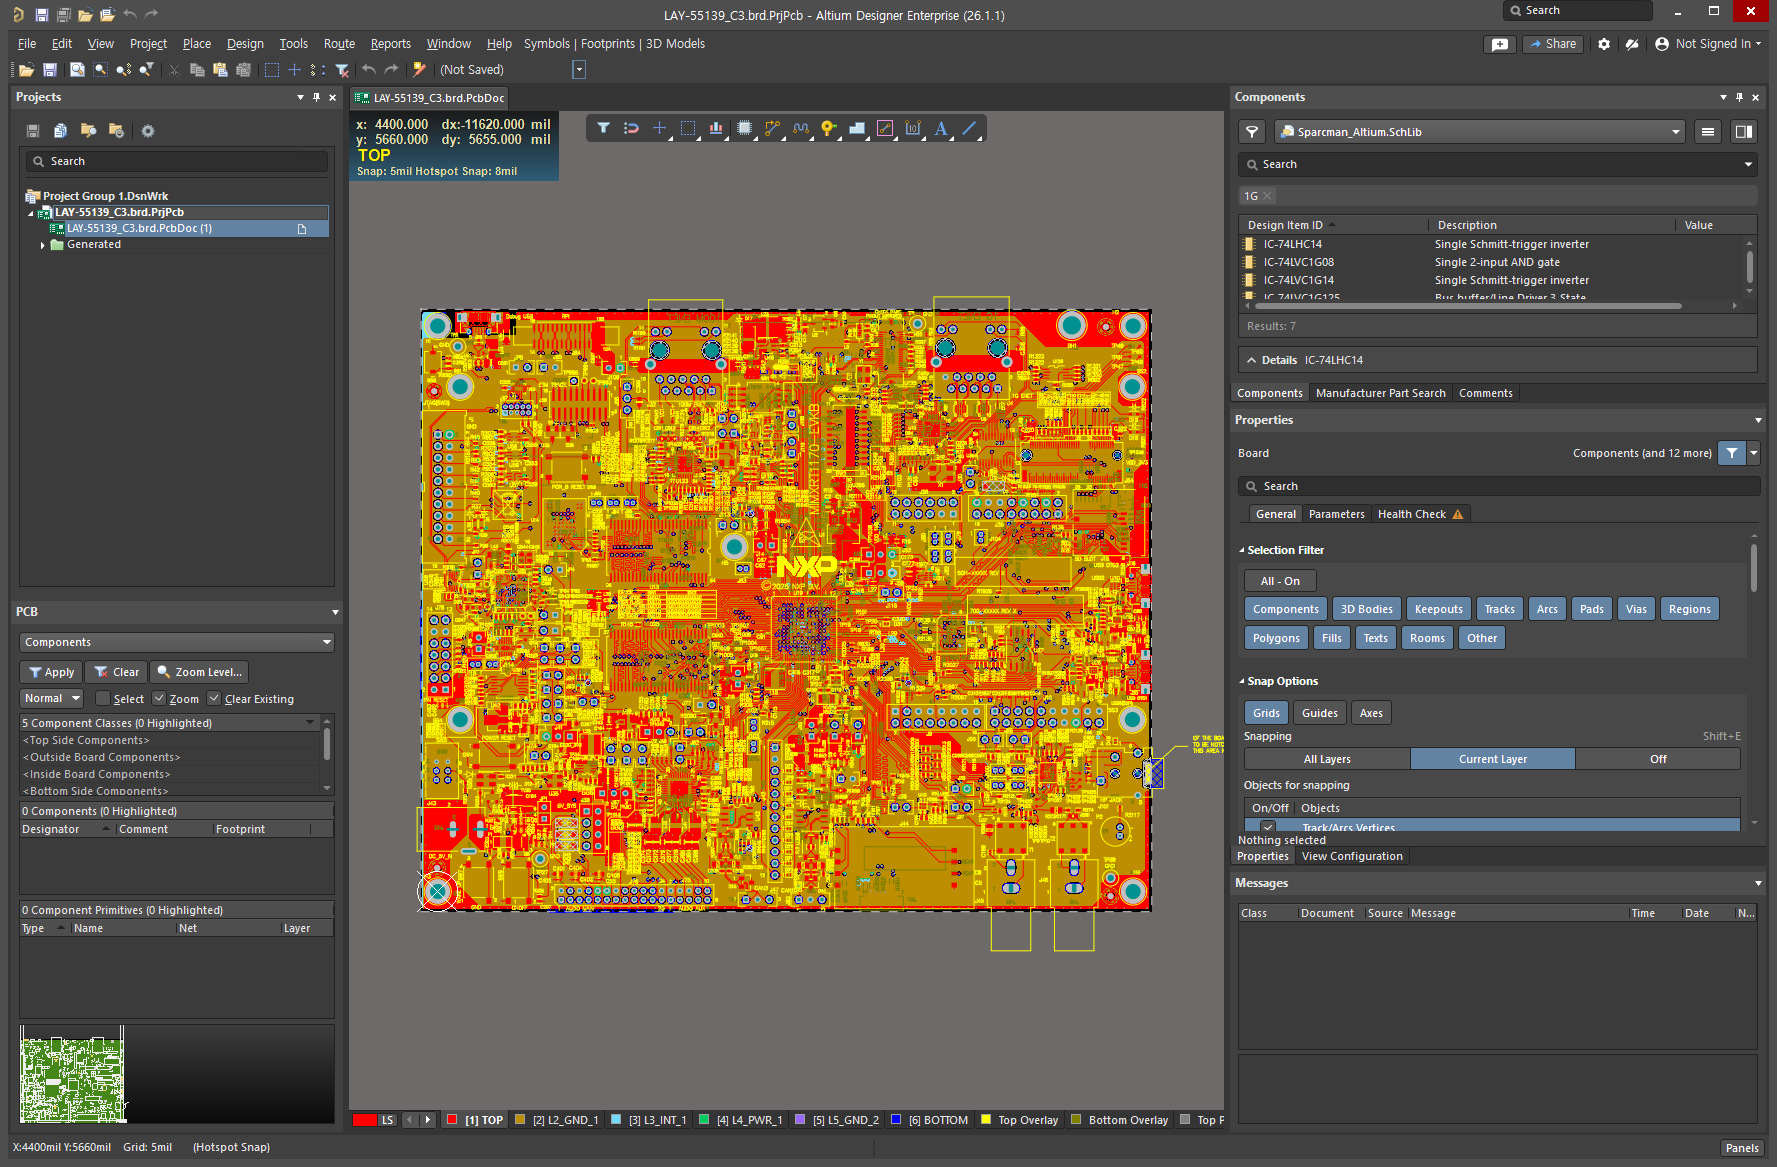1777x1167 pixels.
Task: Click the L3_INT_1 layer color swatch
Action: (616, 1120)
